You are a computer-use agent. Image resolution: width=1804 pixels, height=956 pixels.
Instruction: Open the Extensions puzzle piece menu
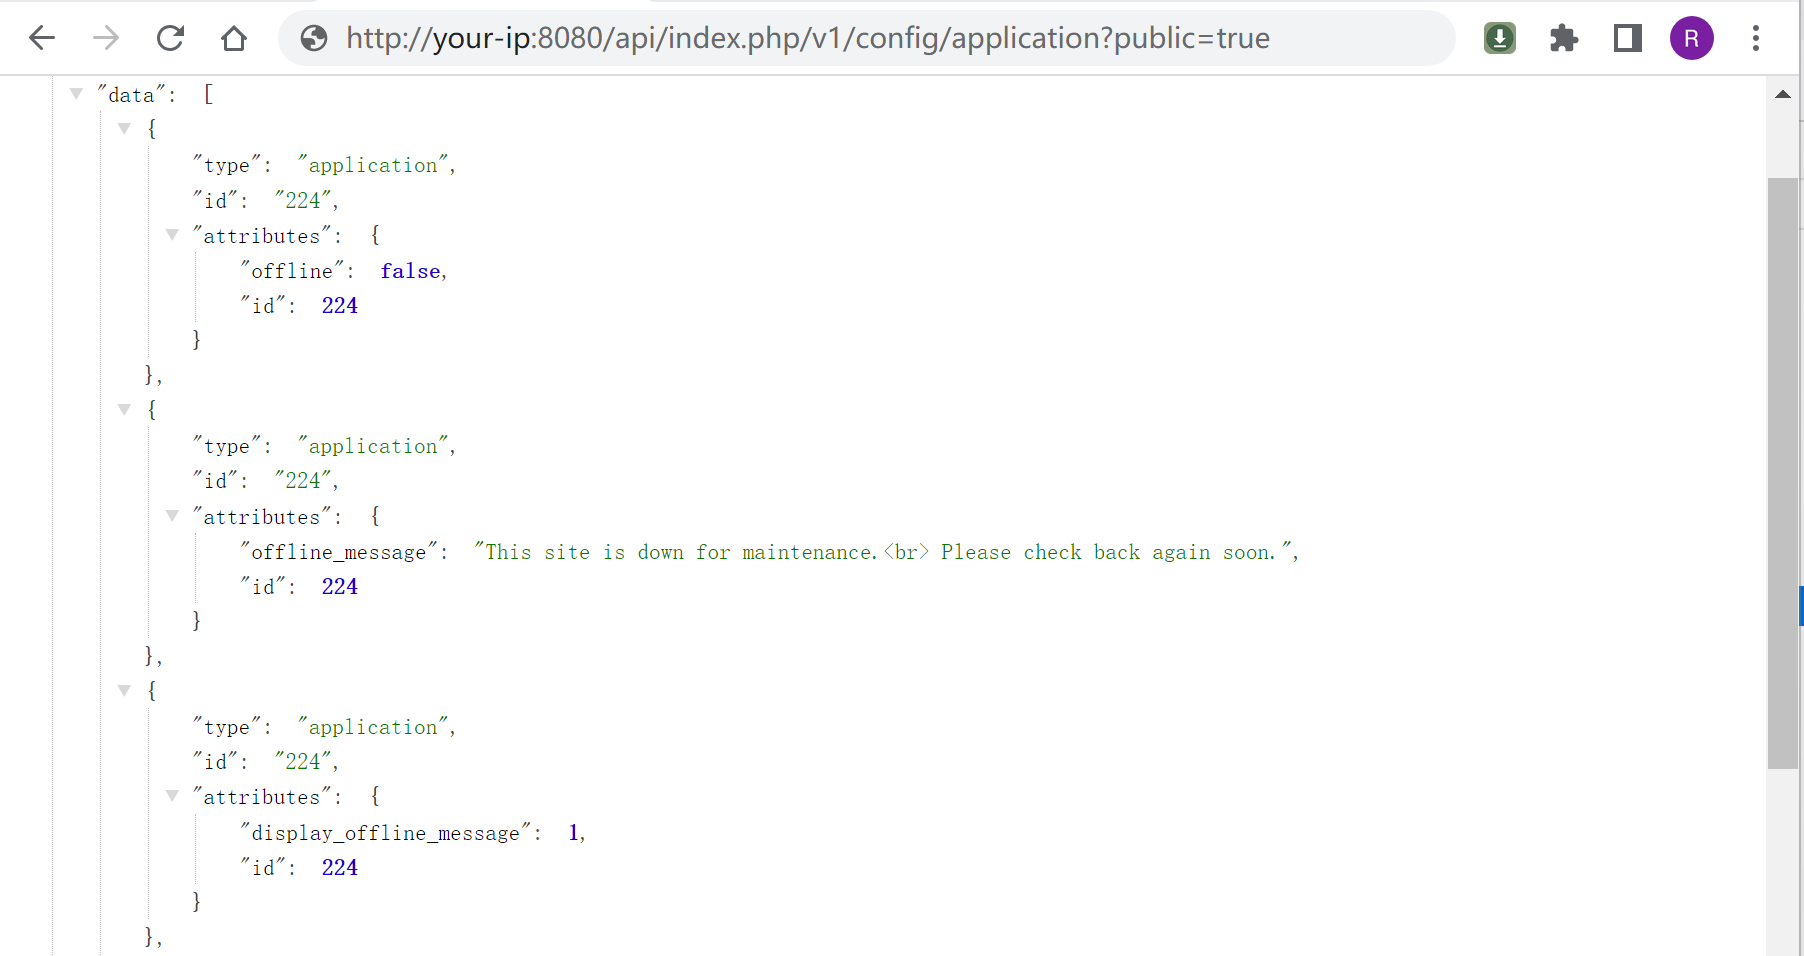point(1563,38)
